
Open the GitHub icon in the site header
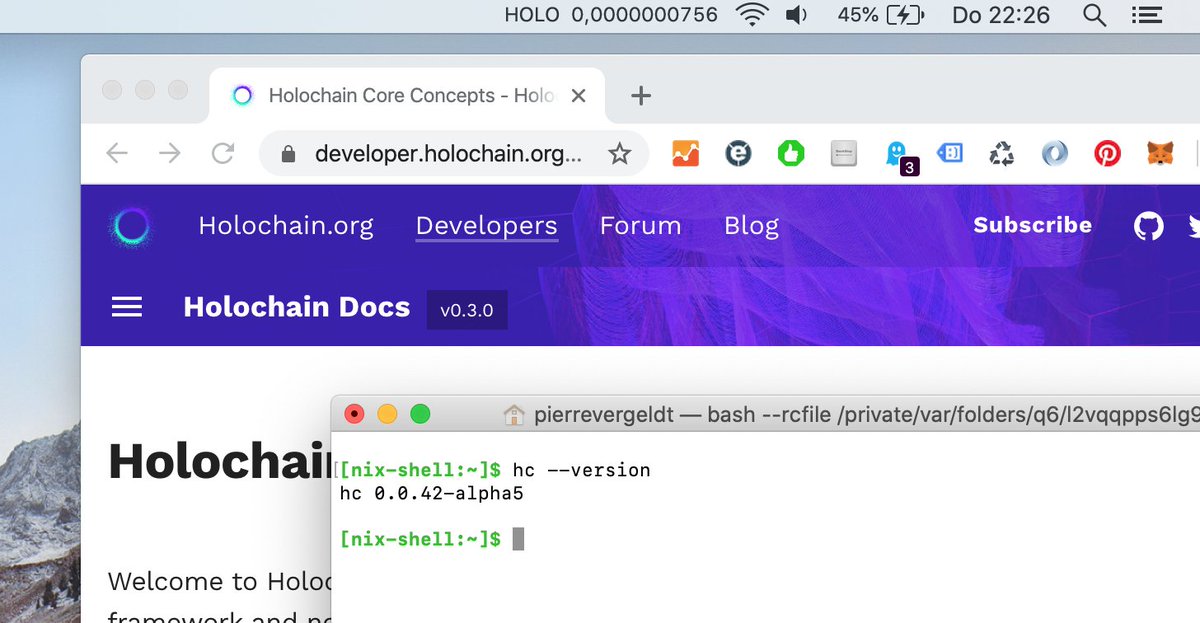pyautogui.click(x=1149, y=226)
